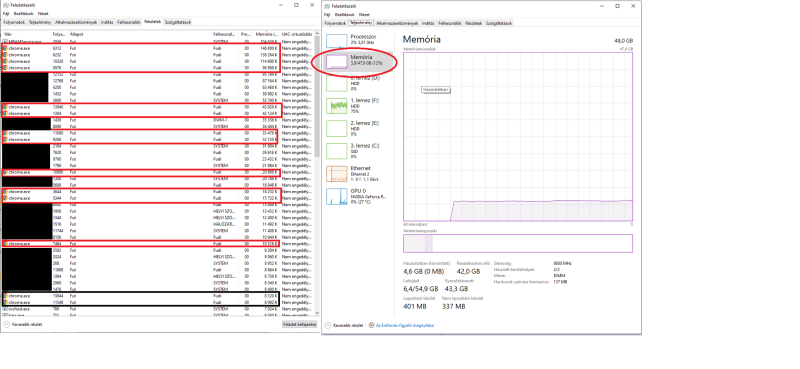Click the process list vertical scrollbar thumb
Viewport: 800px width, 369px height.
317,97
